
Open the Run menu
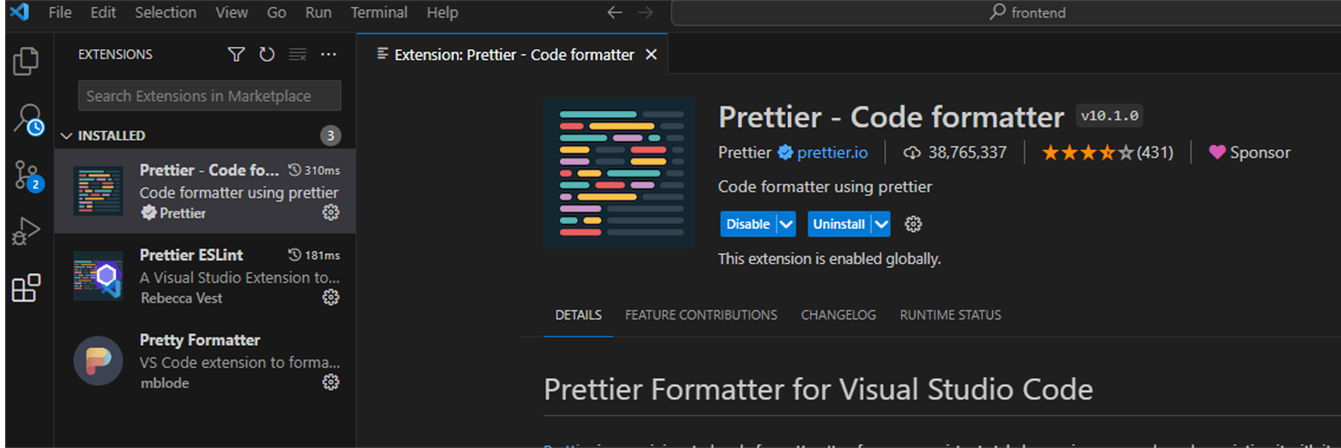tap(319, 13)
